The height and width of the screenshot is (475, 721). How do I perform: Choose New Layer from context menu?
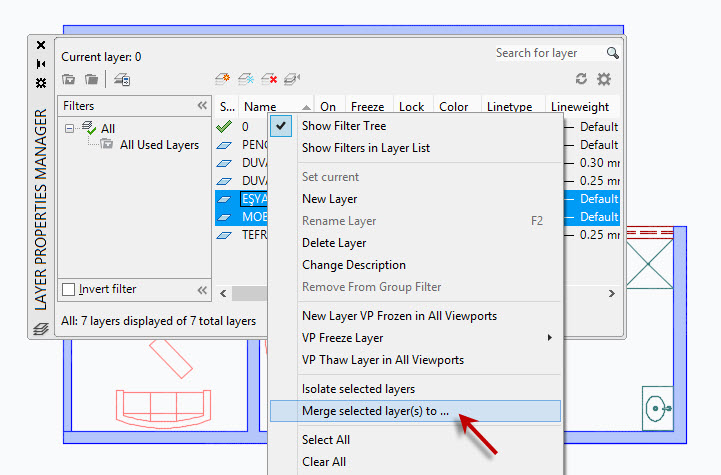coord(329,199)
